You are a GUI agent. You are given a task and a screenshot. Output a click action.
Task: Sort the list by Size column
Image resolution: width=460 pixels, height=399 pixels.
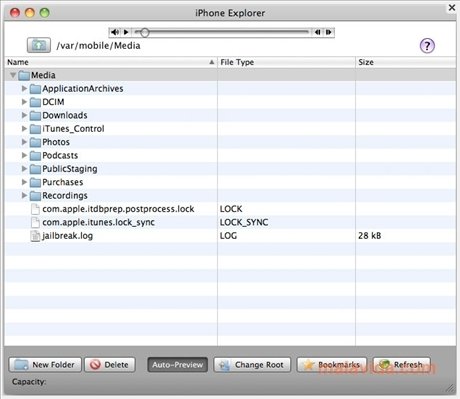(406, 62)
